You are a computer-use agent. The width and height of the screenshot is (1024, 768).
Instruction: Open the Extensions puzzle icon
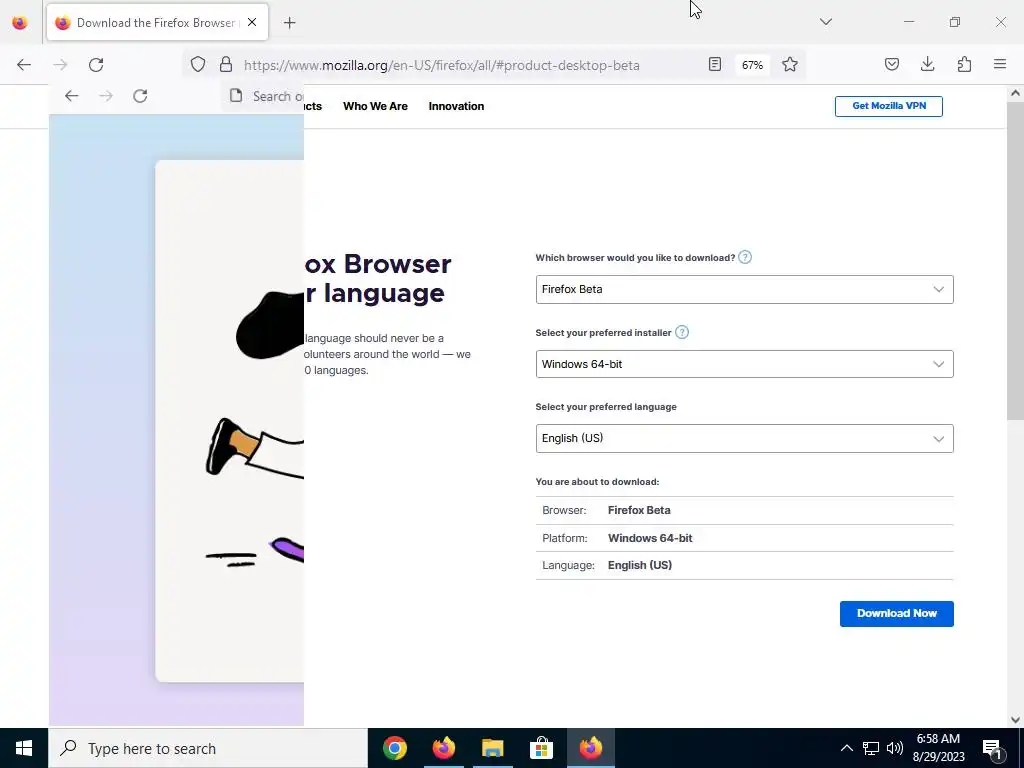(x=965, y=65)
